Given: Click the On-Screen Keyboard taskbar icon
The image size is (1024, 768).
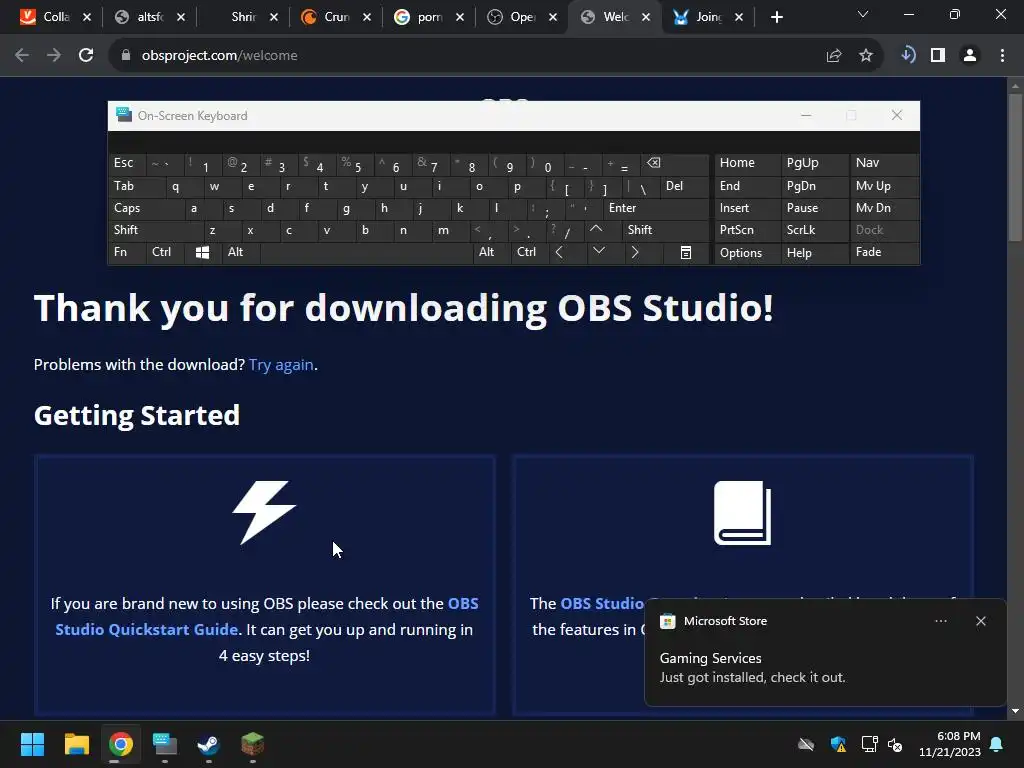Looking at the screenshot, I should [x=165, y=744].
